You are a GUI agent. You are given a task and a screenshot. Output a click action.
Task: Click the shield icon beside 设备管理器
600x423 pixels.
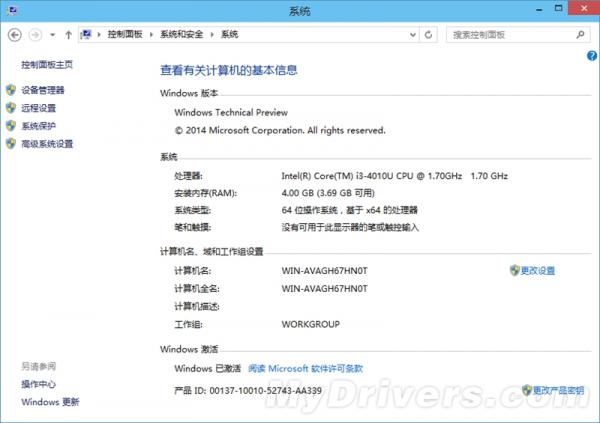click(11, 90)
